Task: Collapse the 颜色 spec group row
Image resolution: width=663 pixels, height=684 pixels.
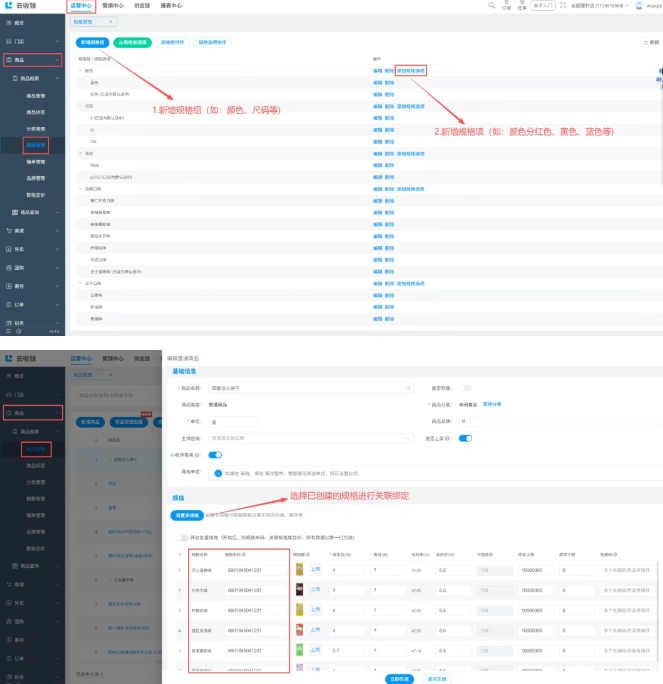Action: (x=80, y=71)
